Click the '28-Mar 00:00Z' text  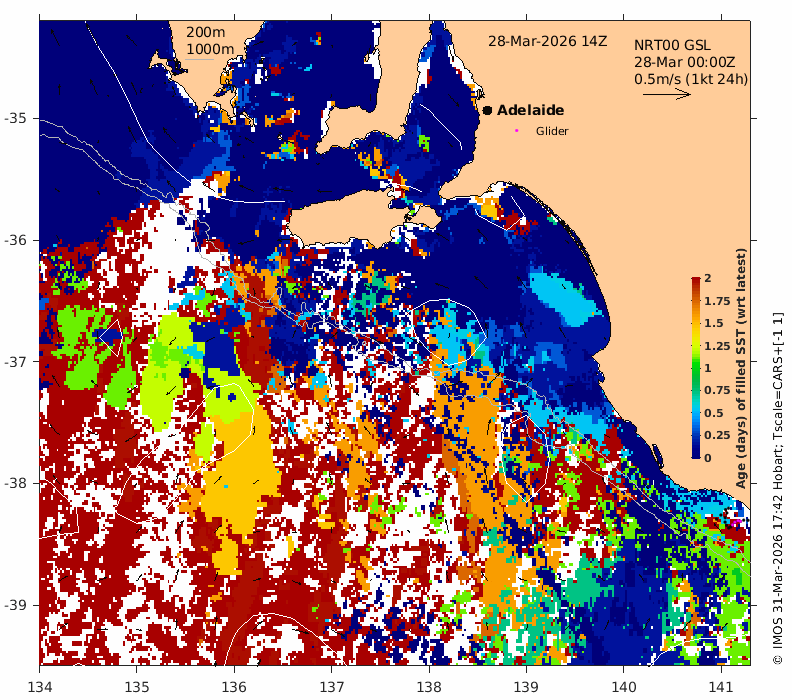pyautogui.click(x=684, y=63)
